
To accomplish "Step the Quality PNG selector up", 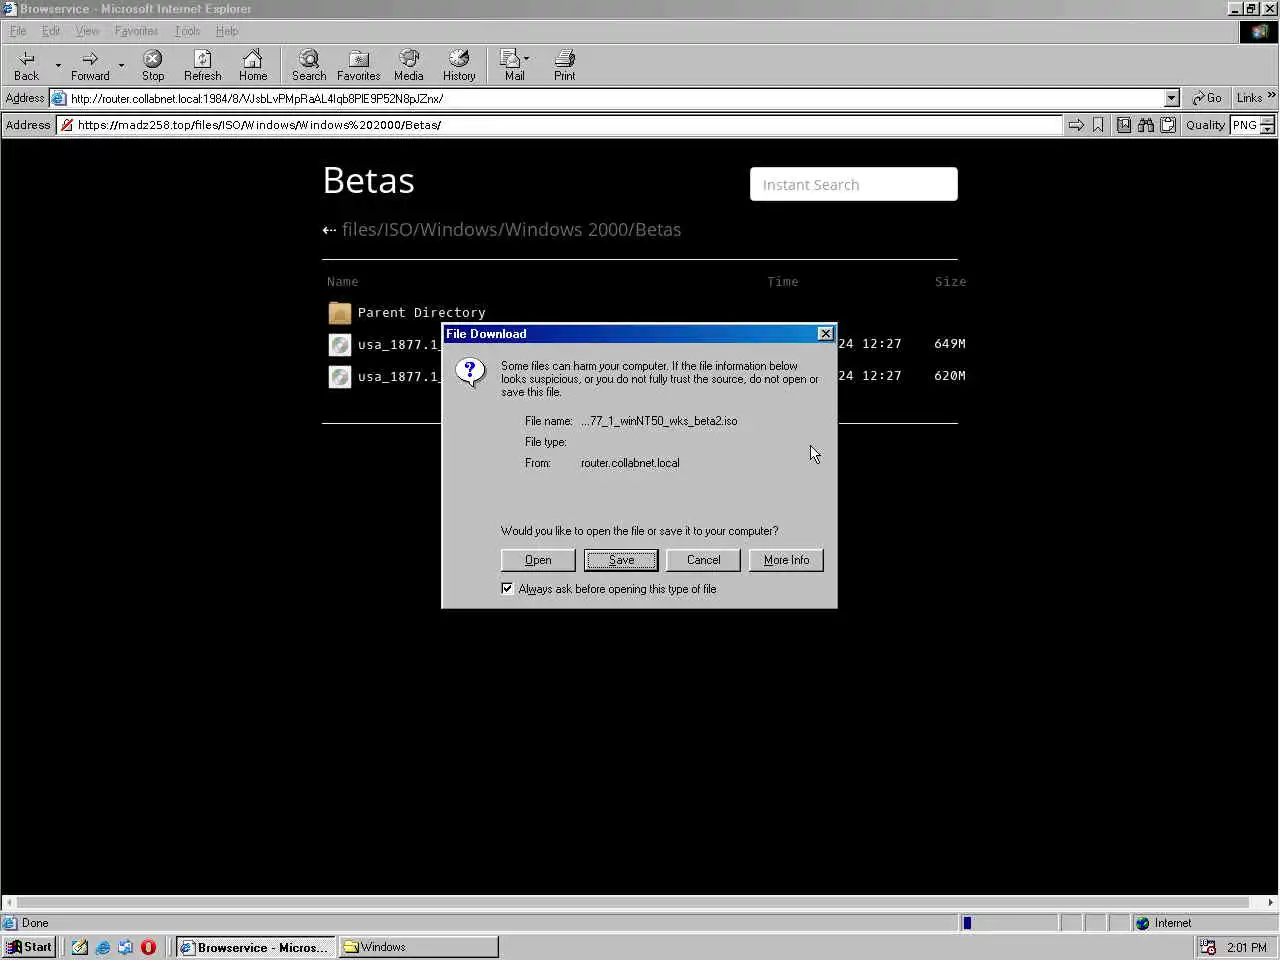I will point(1268,120).
